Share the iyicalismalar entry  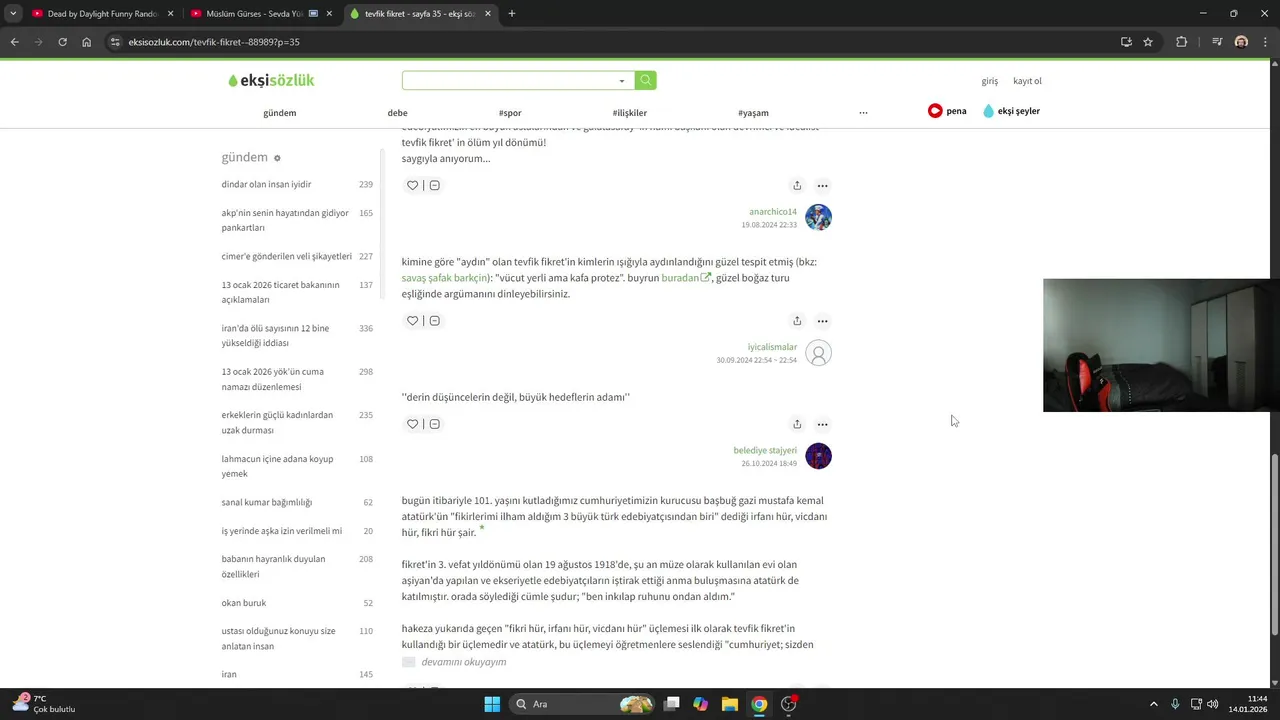point(797,321)
